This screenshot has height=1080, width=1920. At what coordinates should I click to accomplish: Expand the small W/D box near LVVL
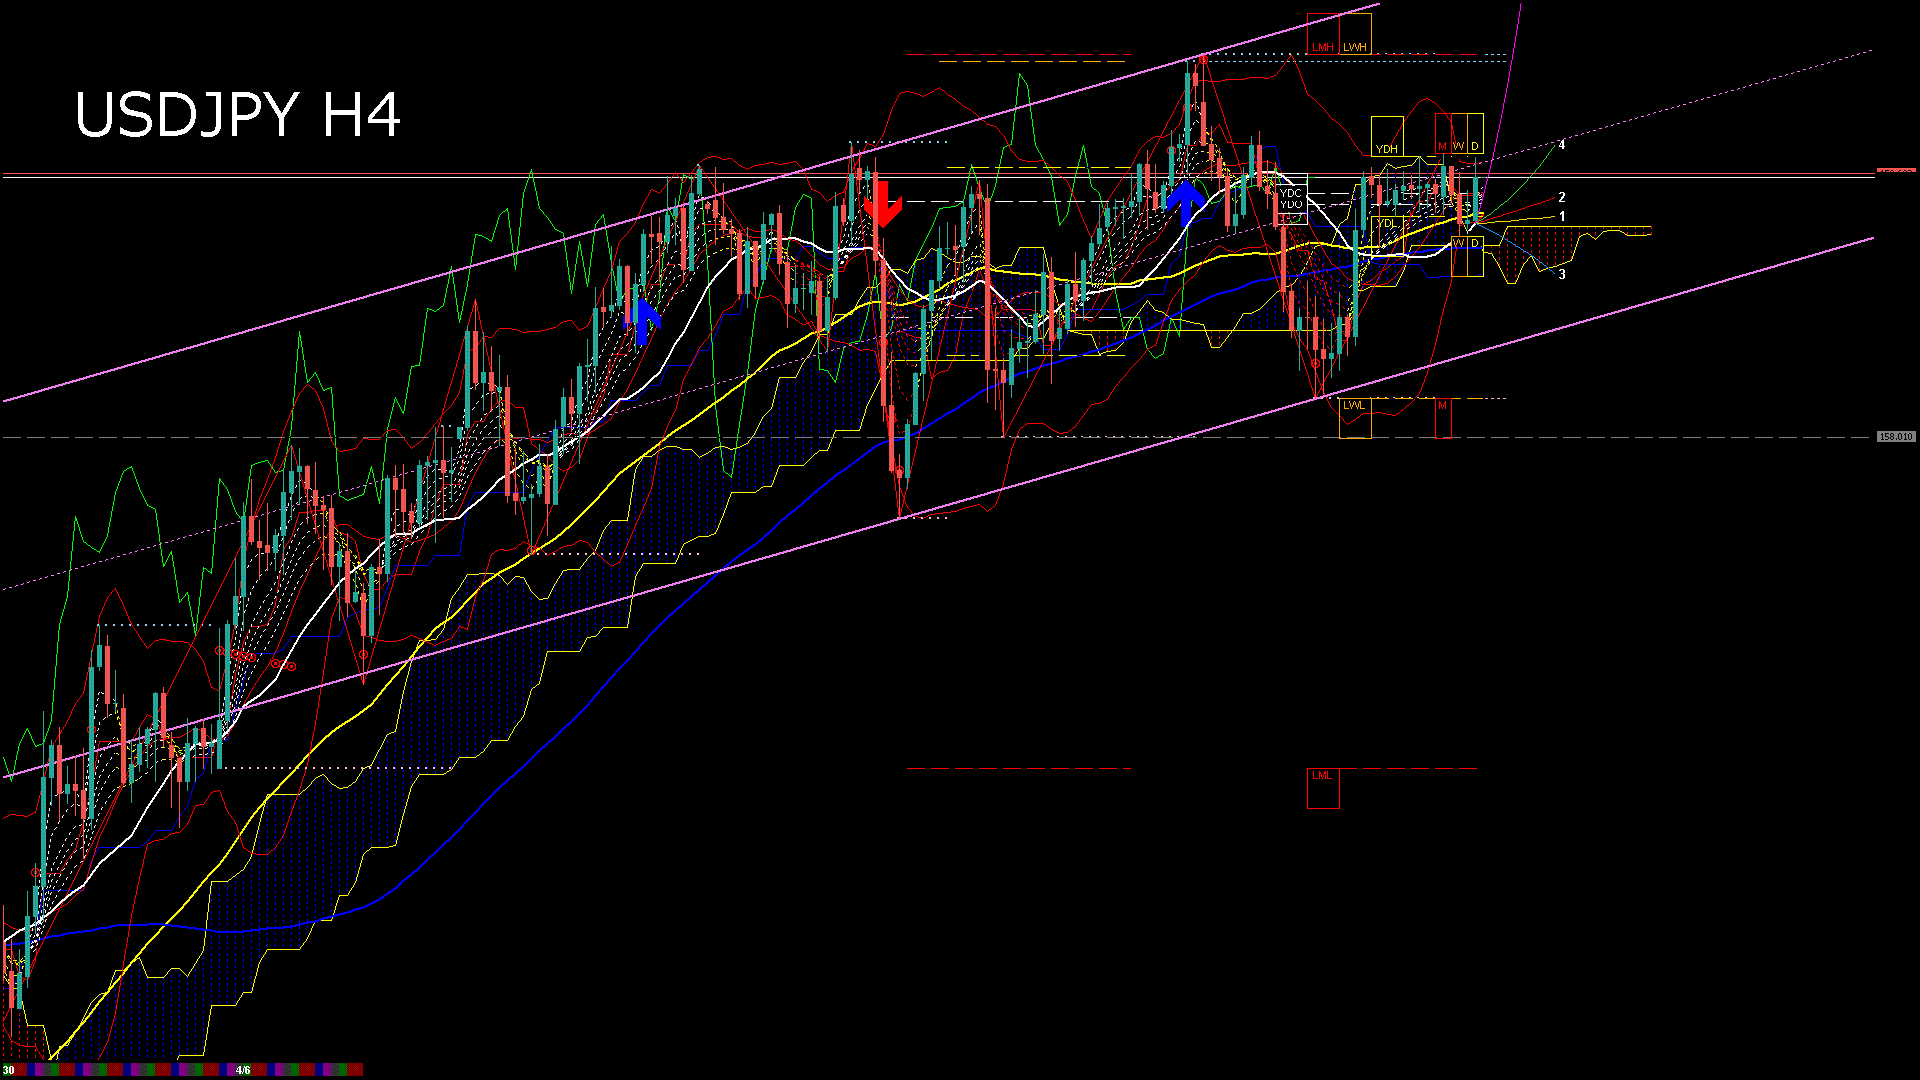point(1466,242)
